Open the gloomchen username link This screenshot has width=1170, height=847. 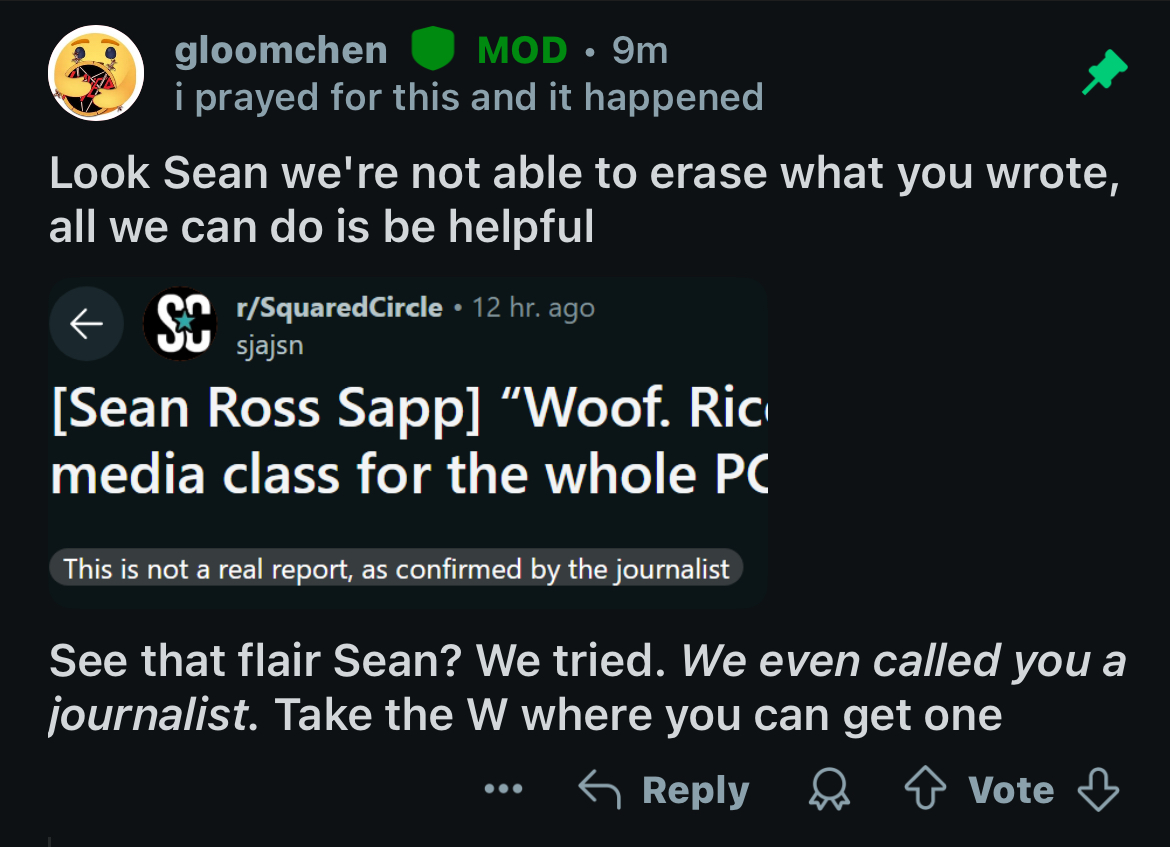click(x=281, y=50)
